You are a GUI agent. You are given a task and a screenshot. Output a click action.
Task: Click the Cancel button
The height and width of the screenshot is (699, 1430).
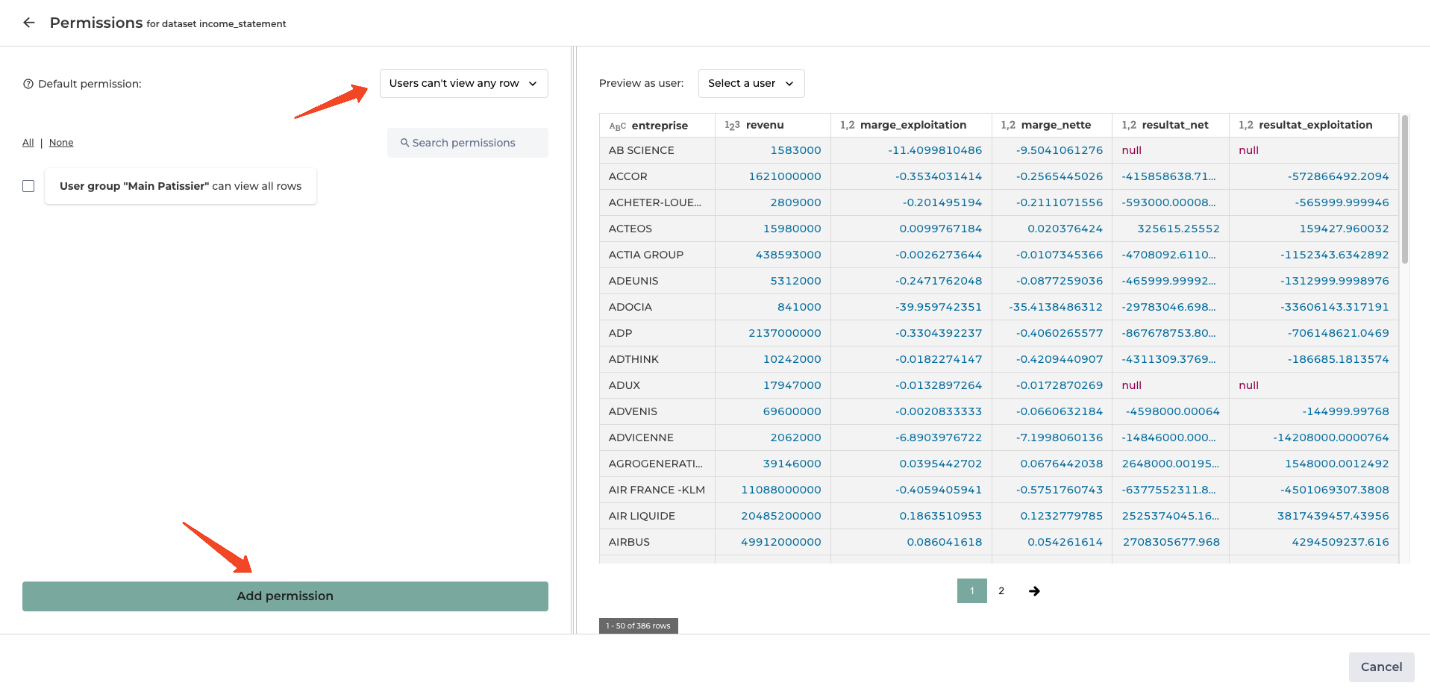1381,667
